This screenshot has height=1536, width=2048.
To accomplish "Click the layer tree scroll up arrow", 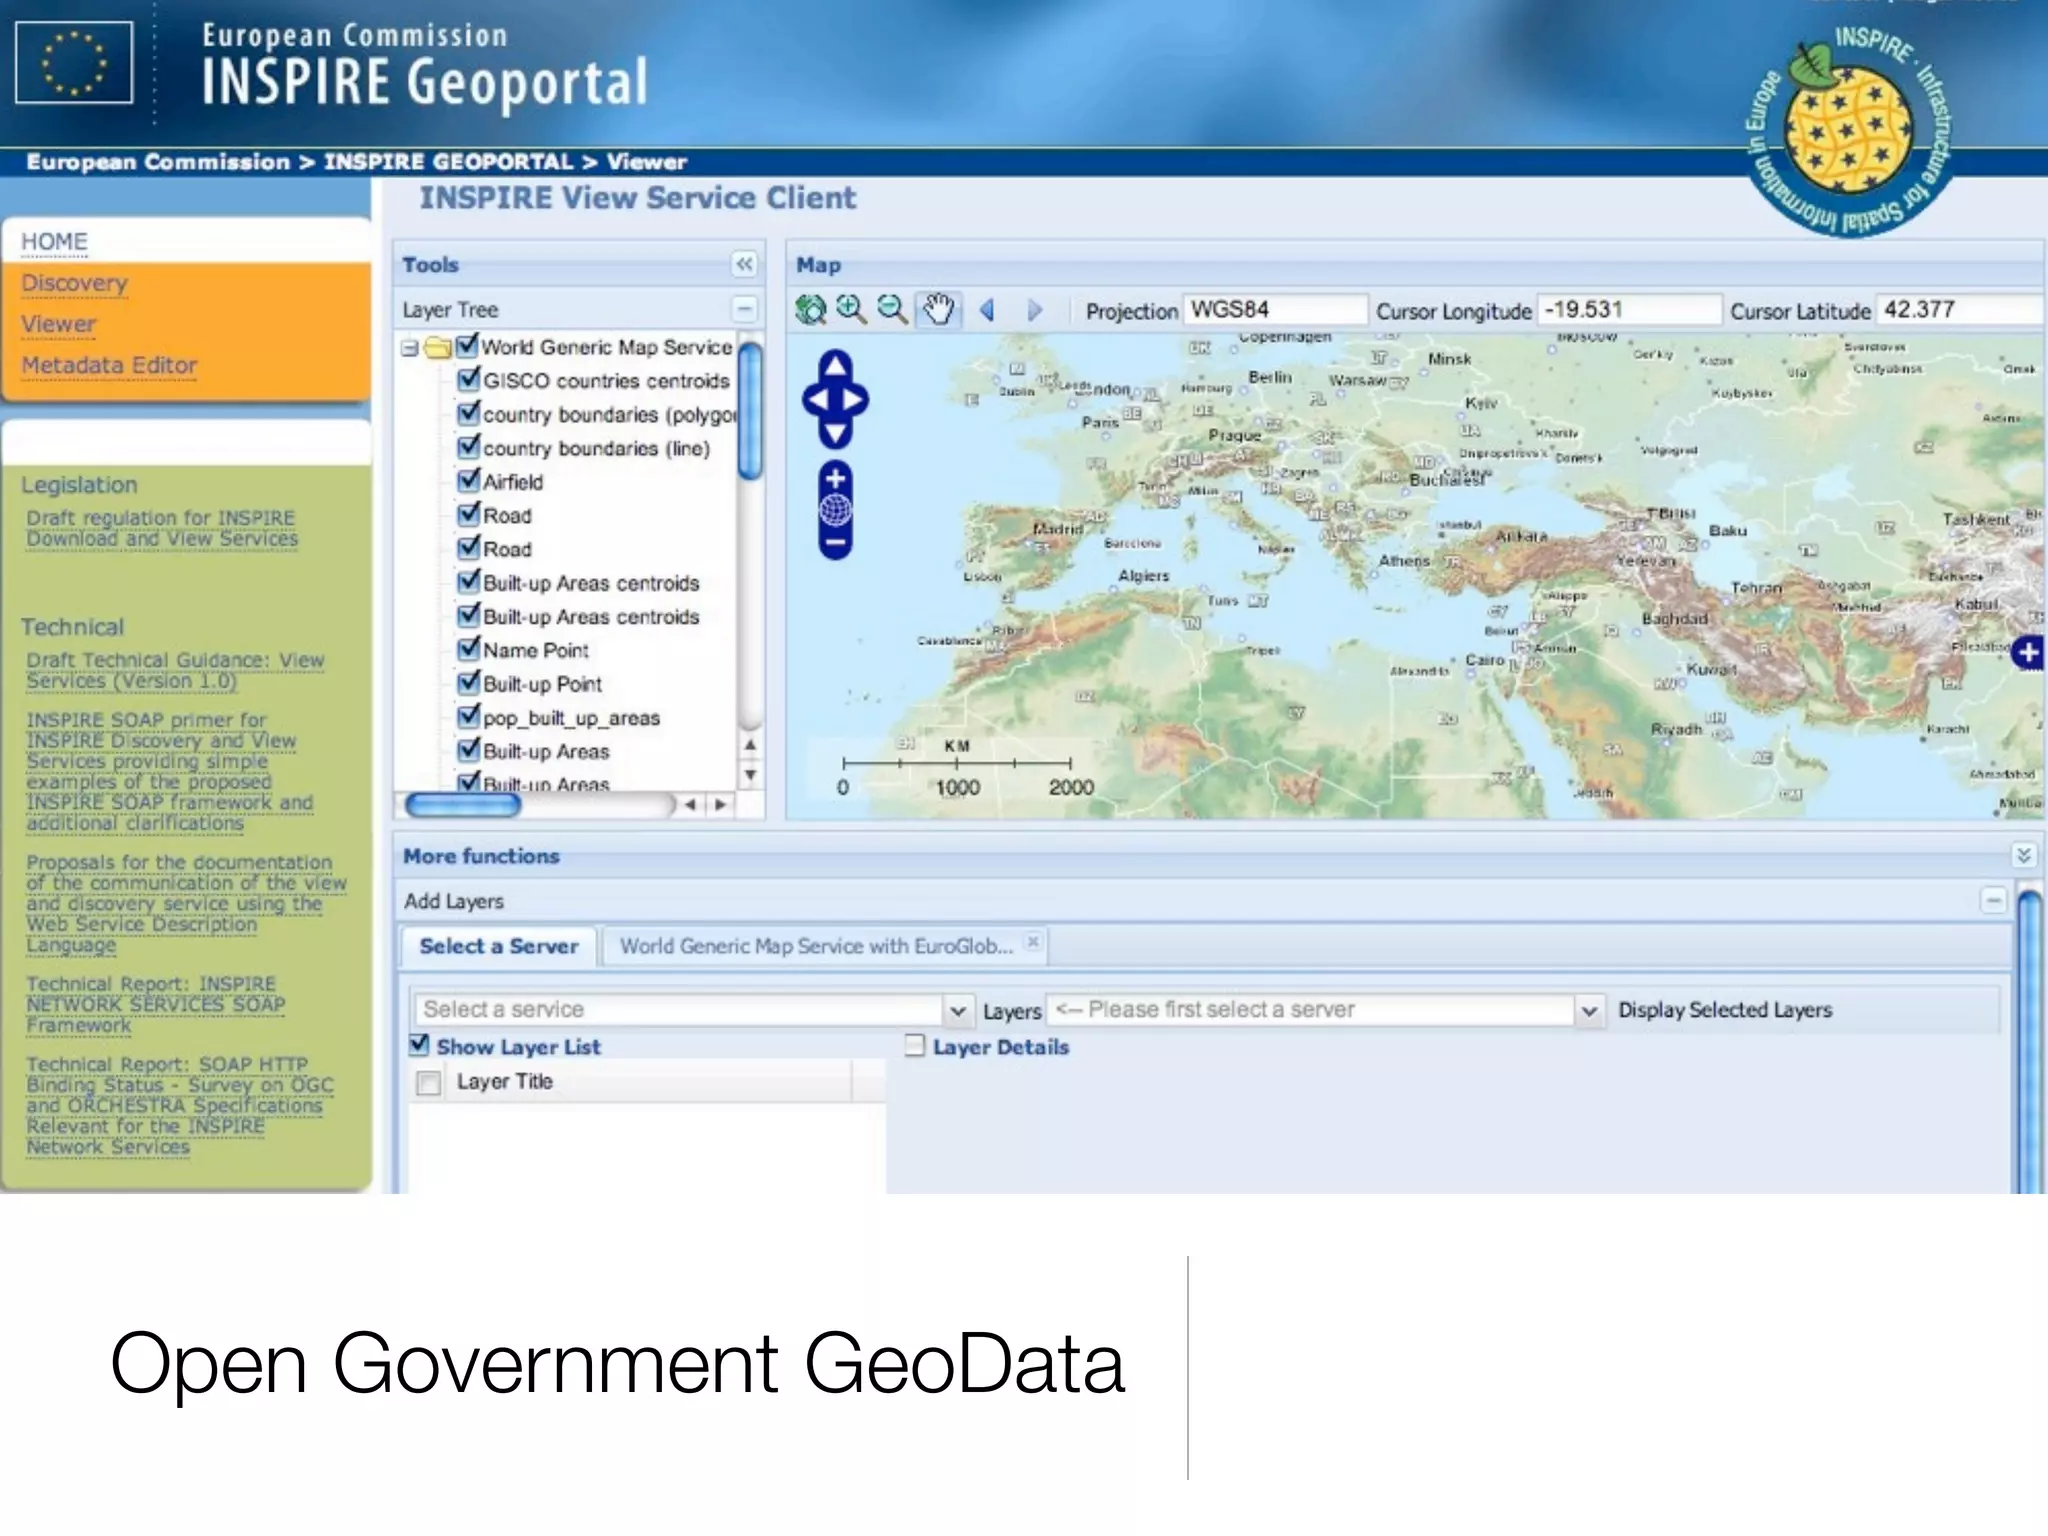I will coord(750,745).
